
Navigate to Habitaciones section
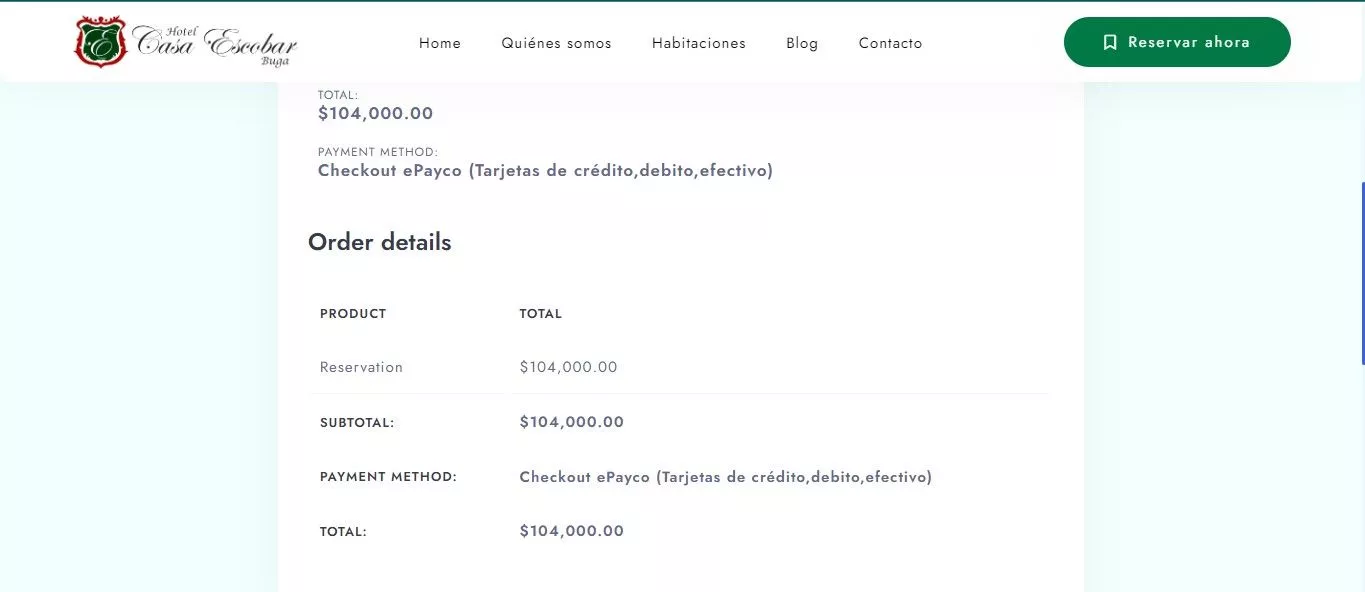698,43
